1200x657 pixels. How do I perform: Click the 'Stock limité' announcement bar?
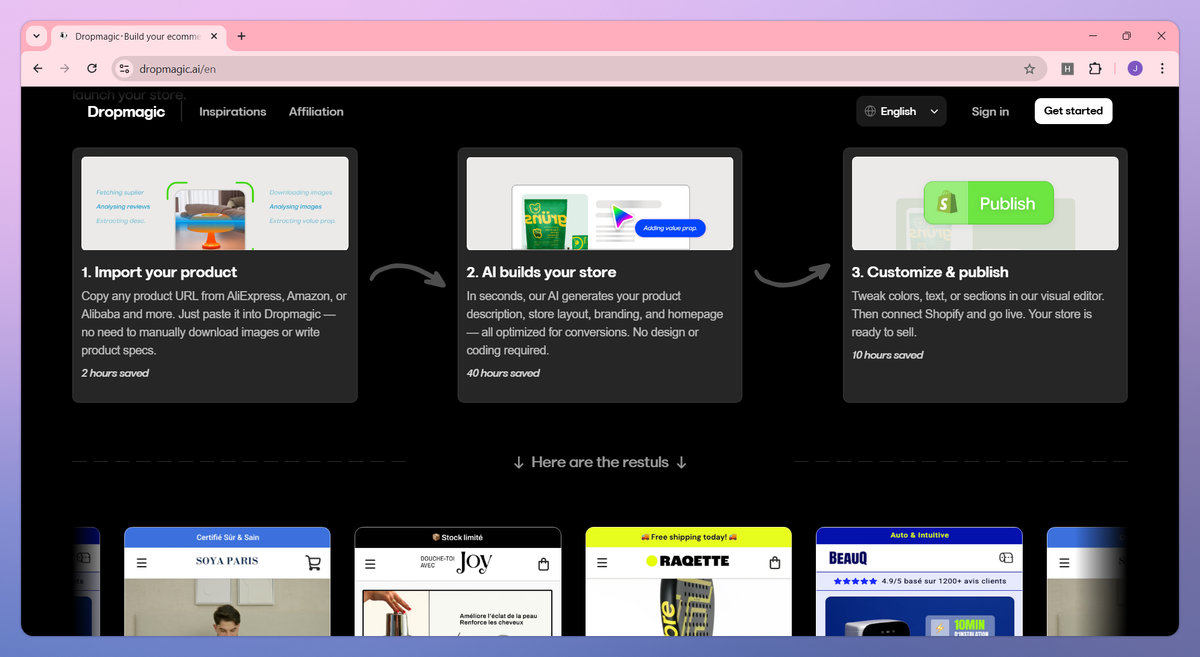point(458,537)
